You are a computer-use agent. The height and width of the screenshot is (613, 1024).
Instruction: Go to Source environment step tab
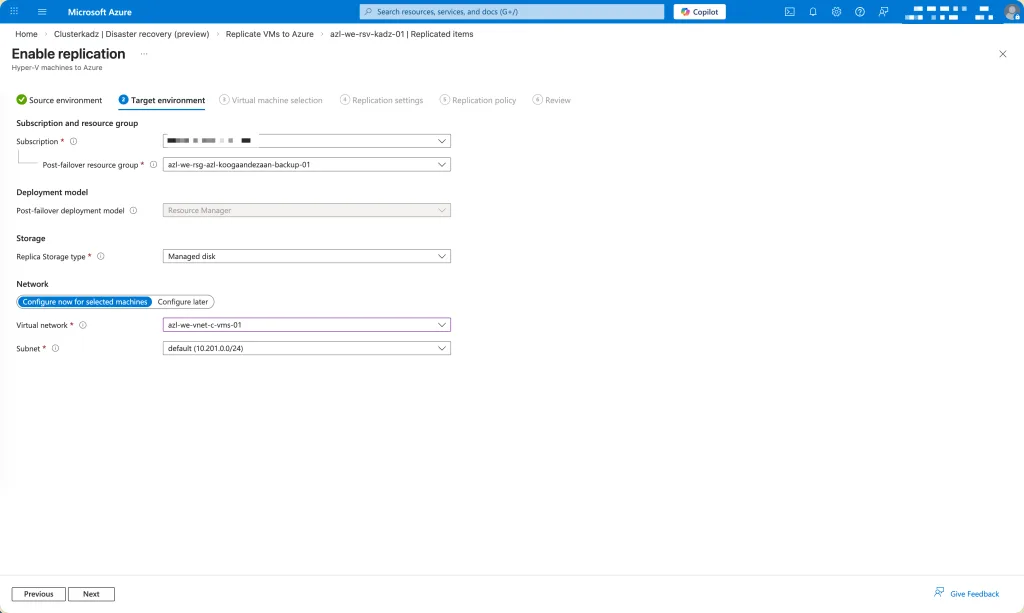[60, 100]
